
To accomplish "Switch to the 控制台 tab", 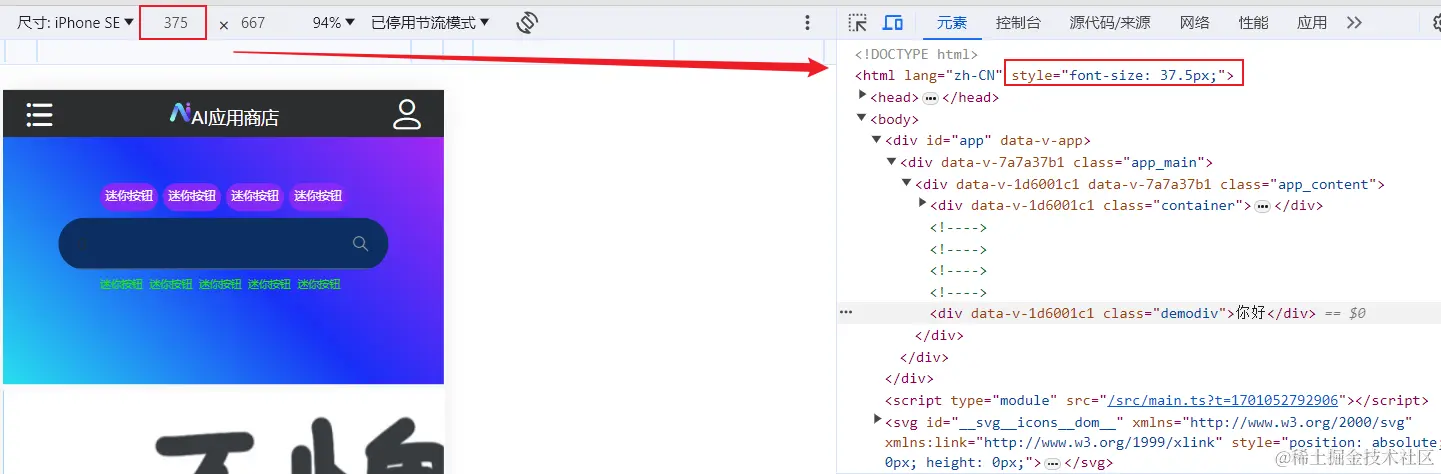I will click(1018, 22).
